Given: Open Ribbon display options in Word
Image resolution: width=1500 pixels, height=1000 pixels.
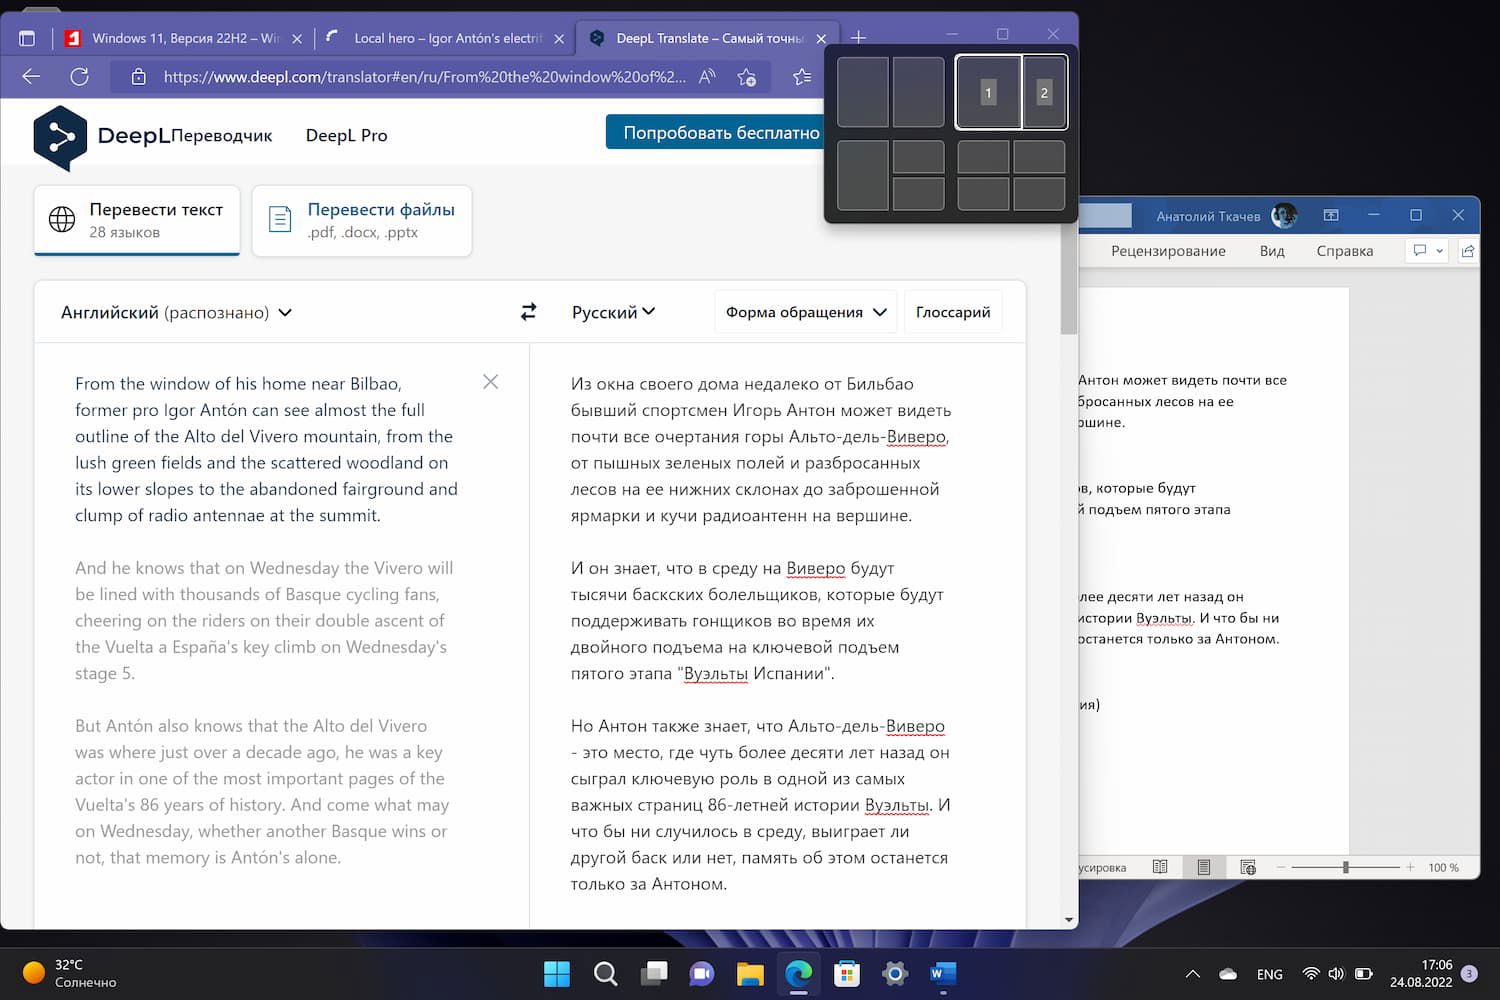Looking at the screenshot, I should pos(1331,215).
